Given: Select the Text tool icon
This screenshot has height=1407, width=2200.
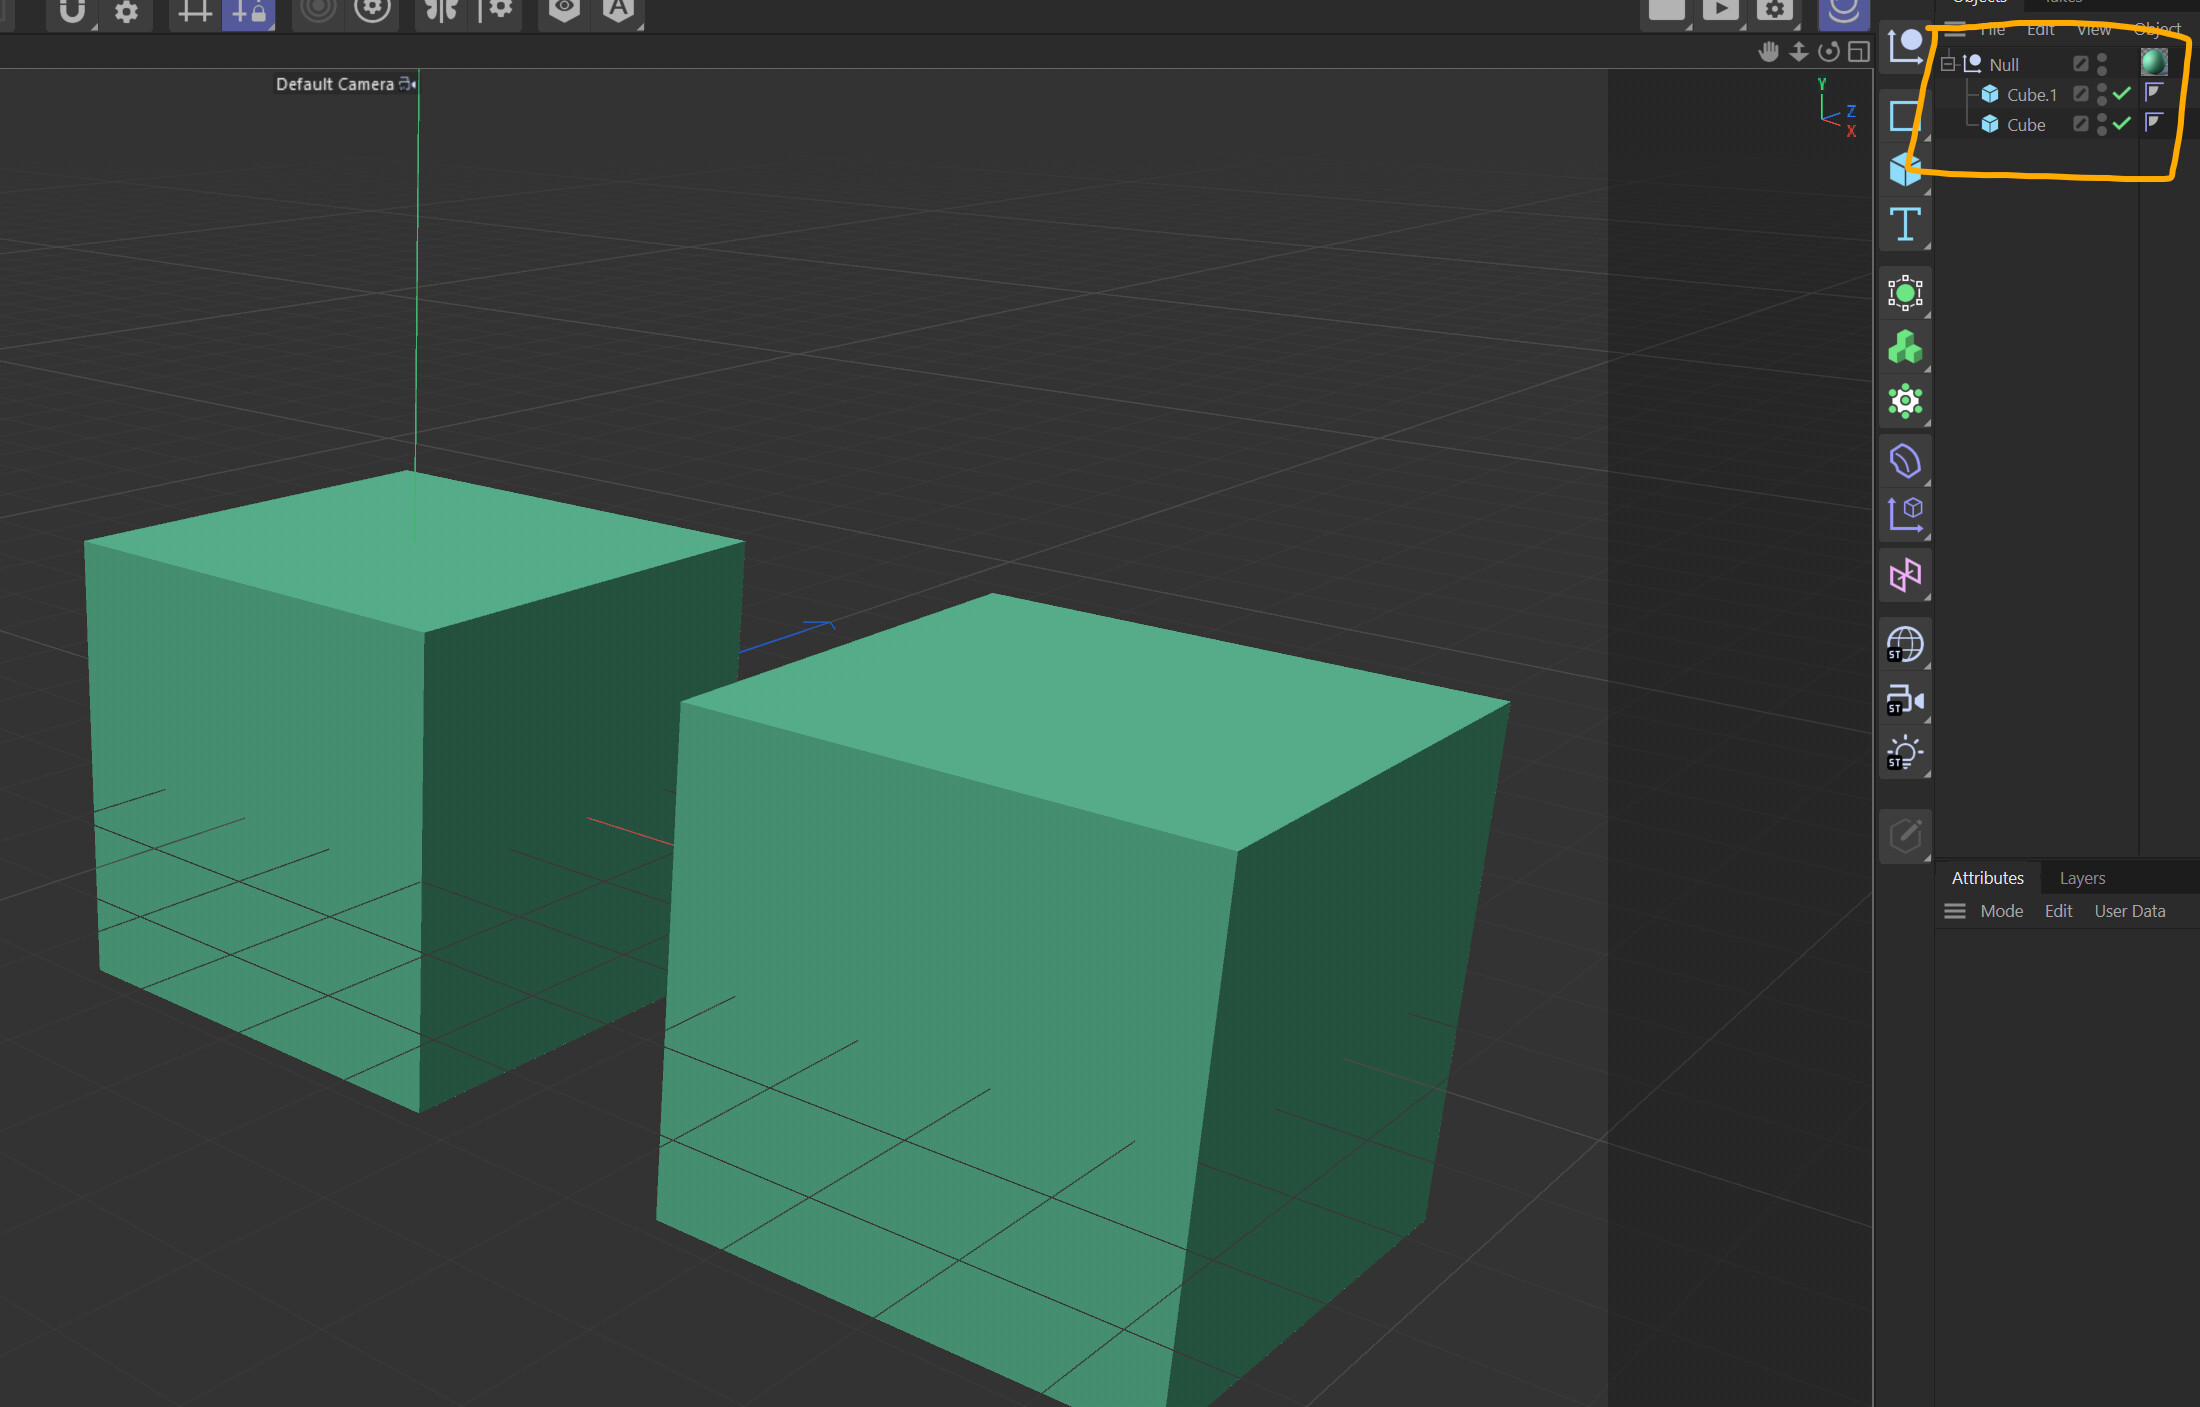Looking at the screenshot, I should [x=1905, y=225].
